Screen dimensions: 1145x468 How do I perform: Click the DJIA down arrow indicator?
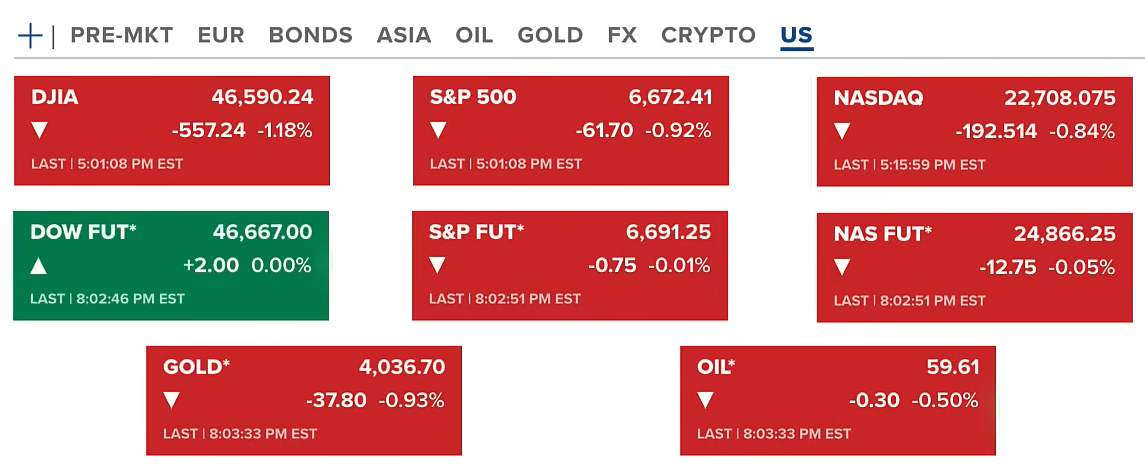point(40,130)
